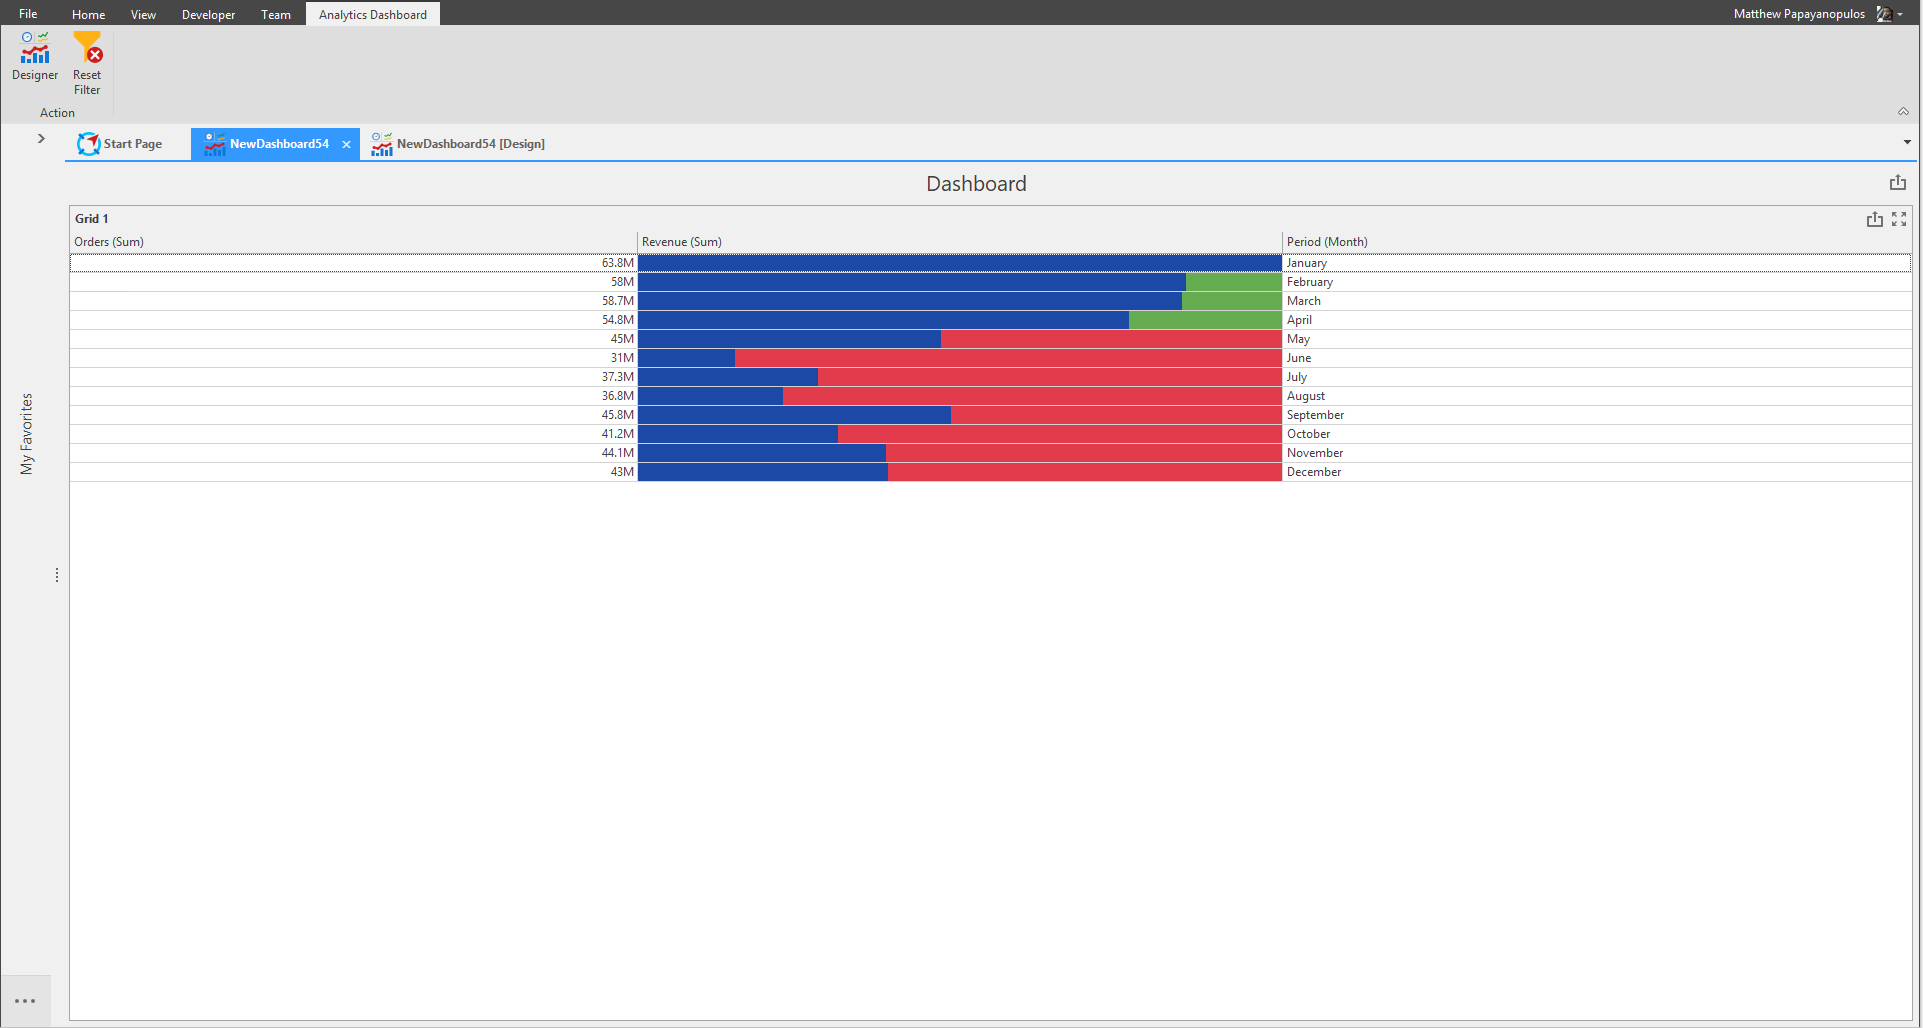This screenshot has height=1028, width=1923.
Task: Select the December period cell
Action: (x=1597, y=472)
